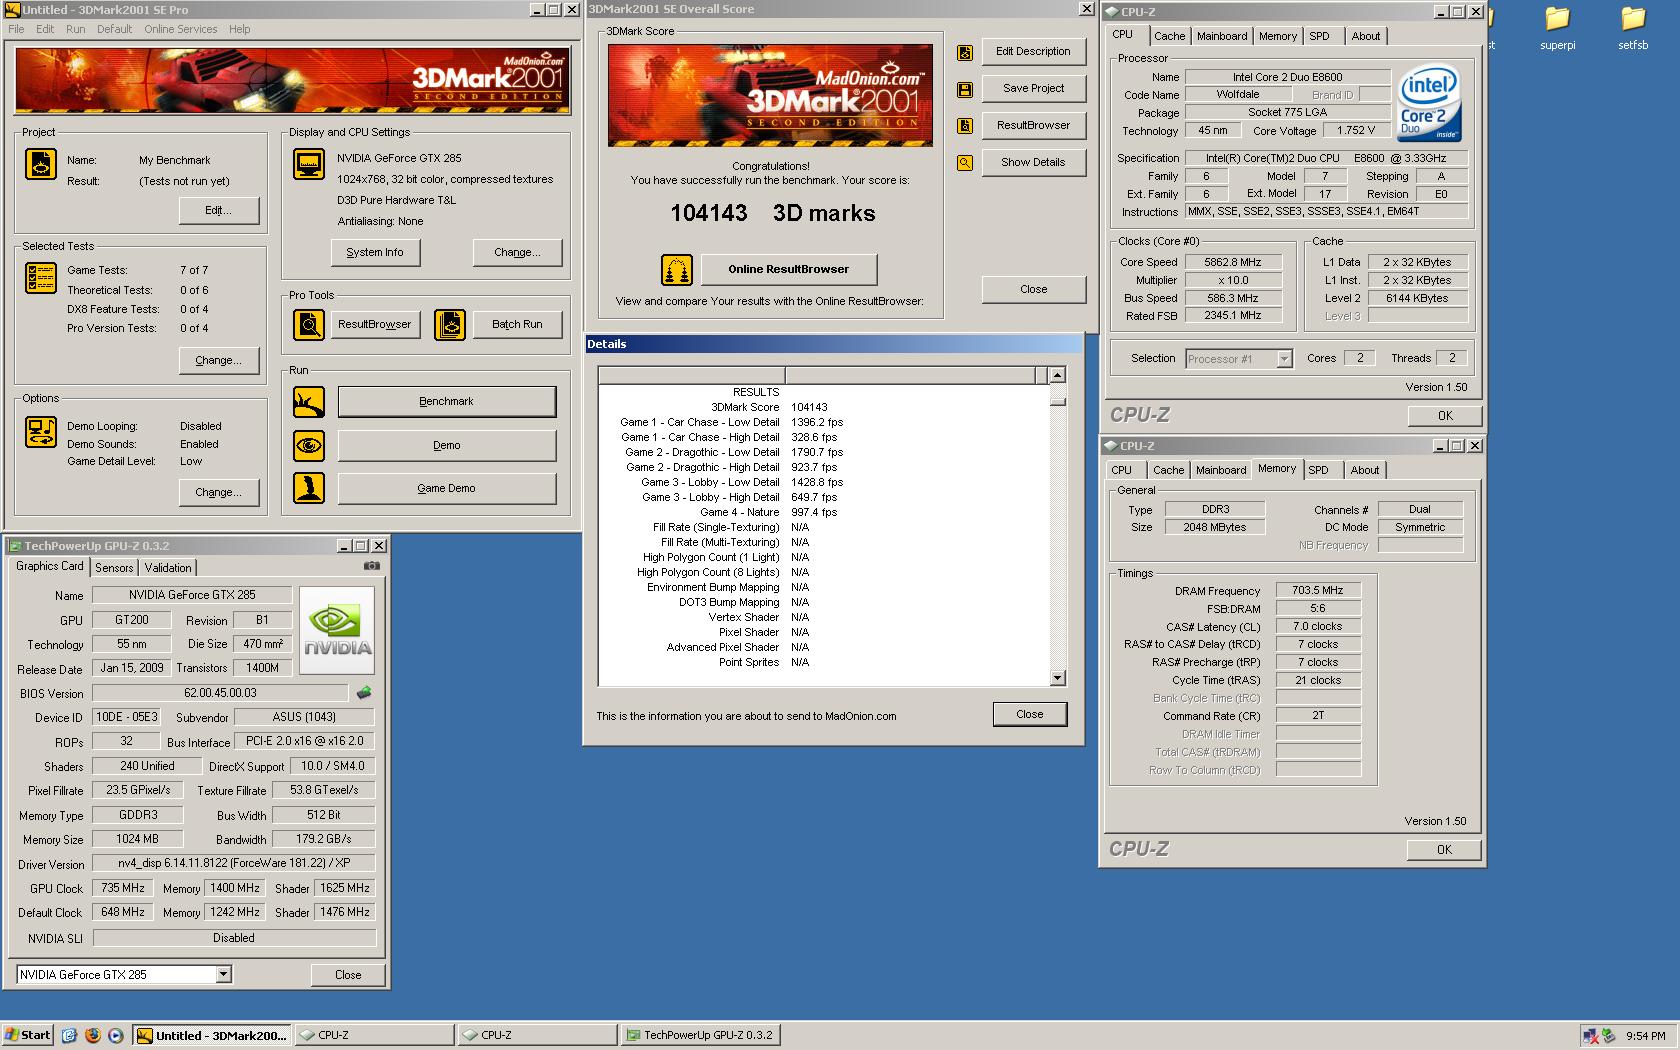
Task: Click the Edit Description icon in score window
Action: [x=965, y=53]
